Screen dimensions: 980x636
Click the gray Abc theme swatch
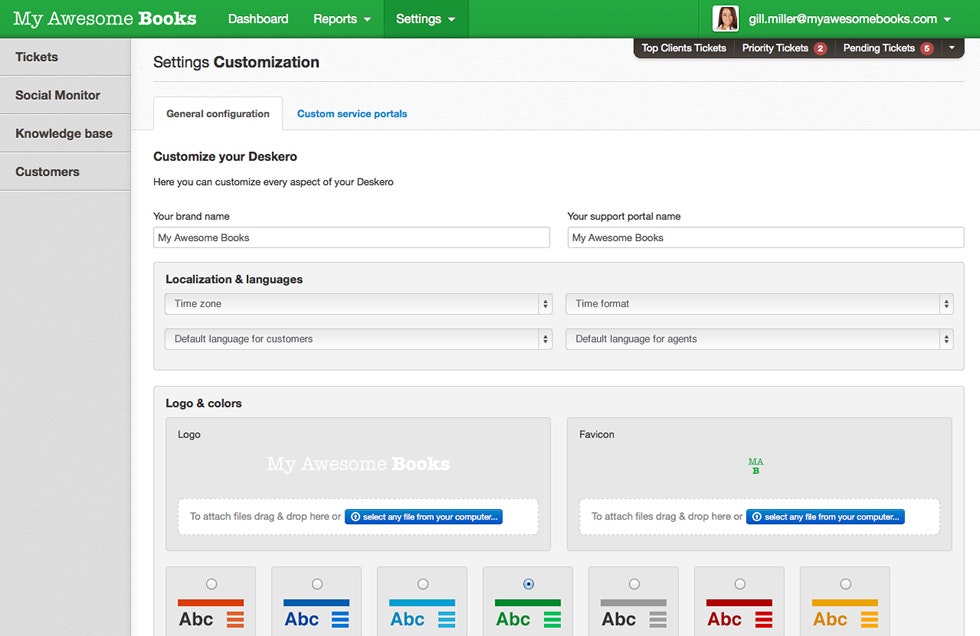tap(633, 614)
